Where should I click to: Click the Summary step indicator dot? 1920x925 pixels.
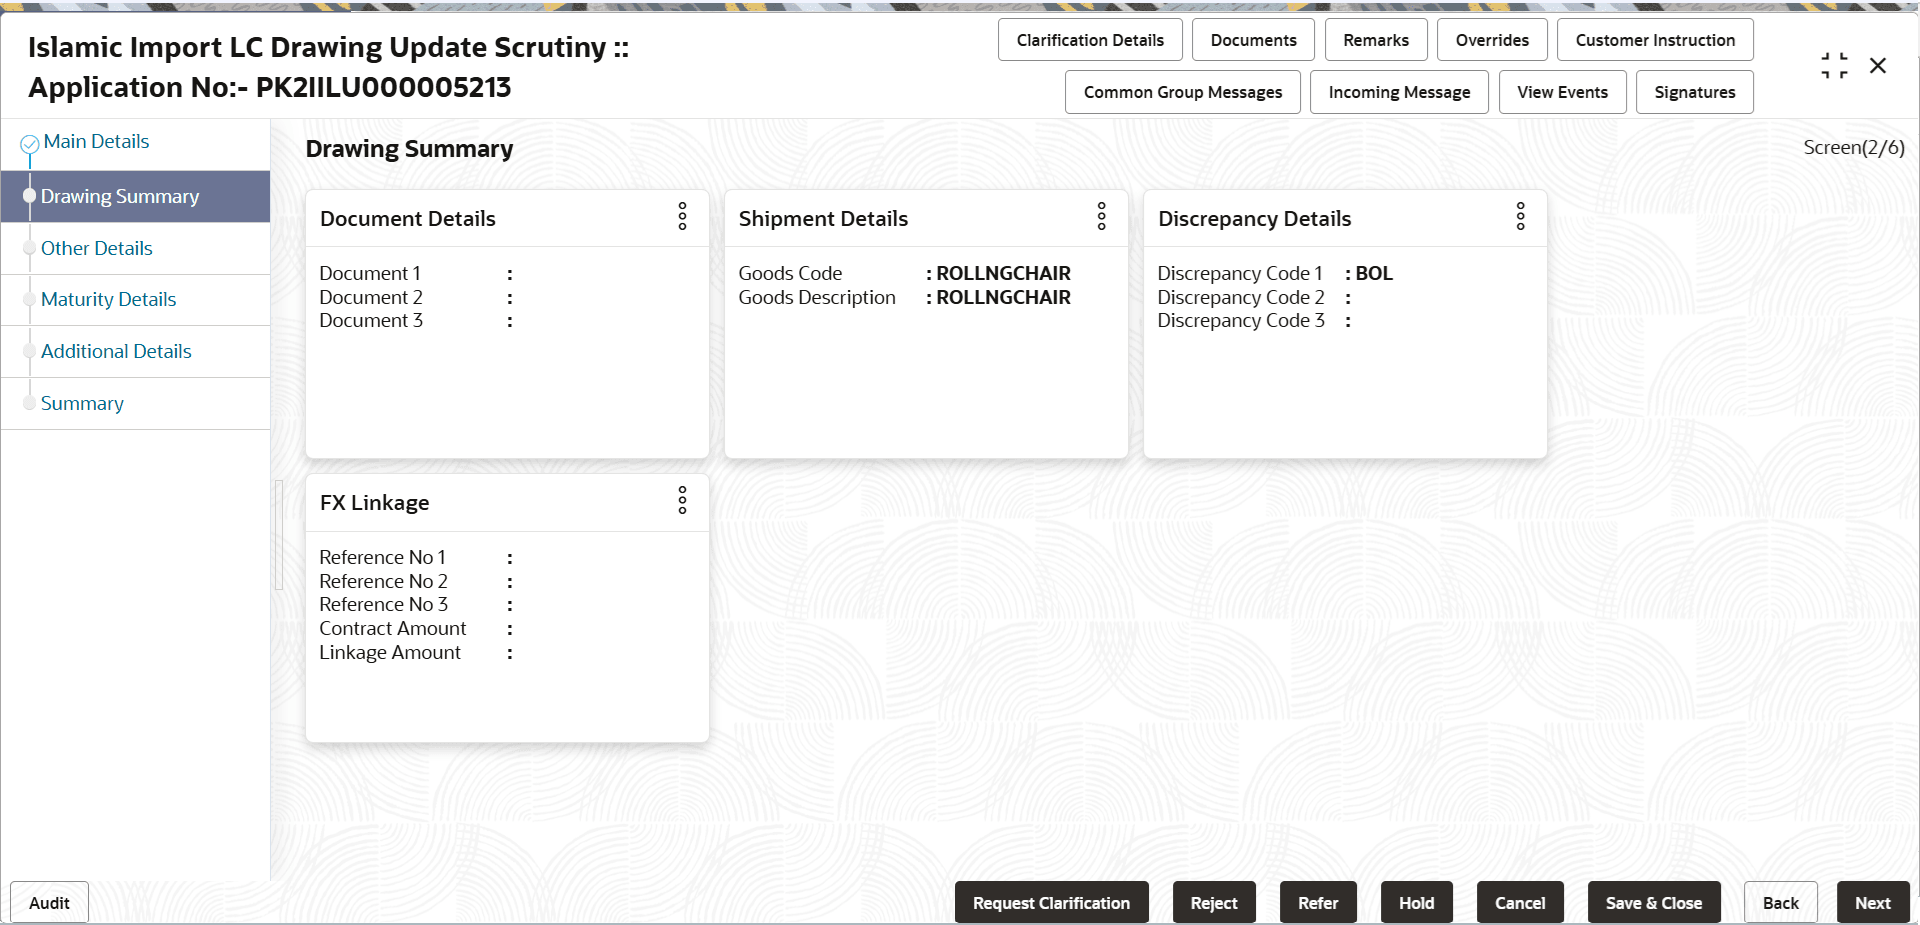pos(29,403)
